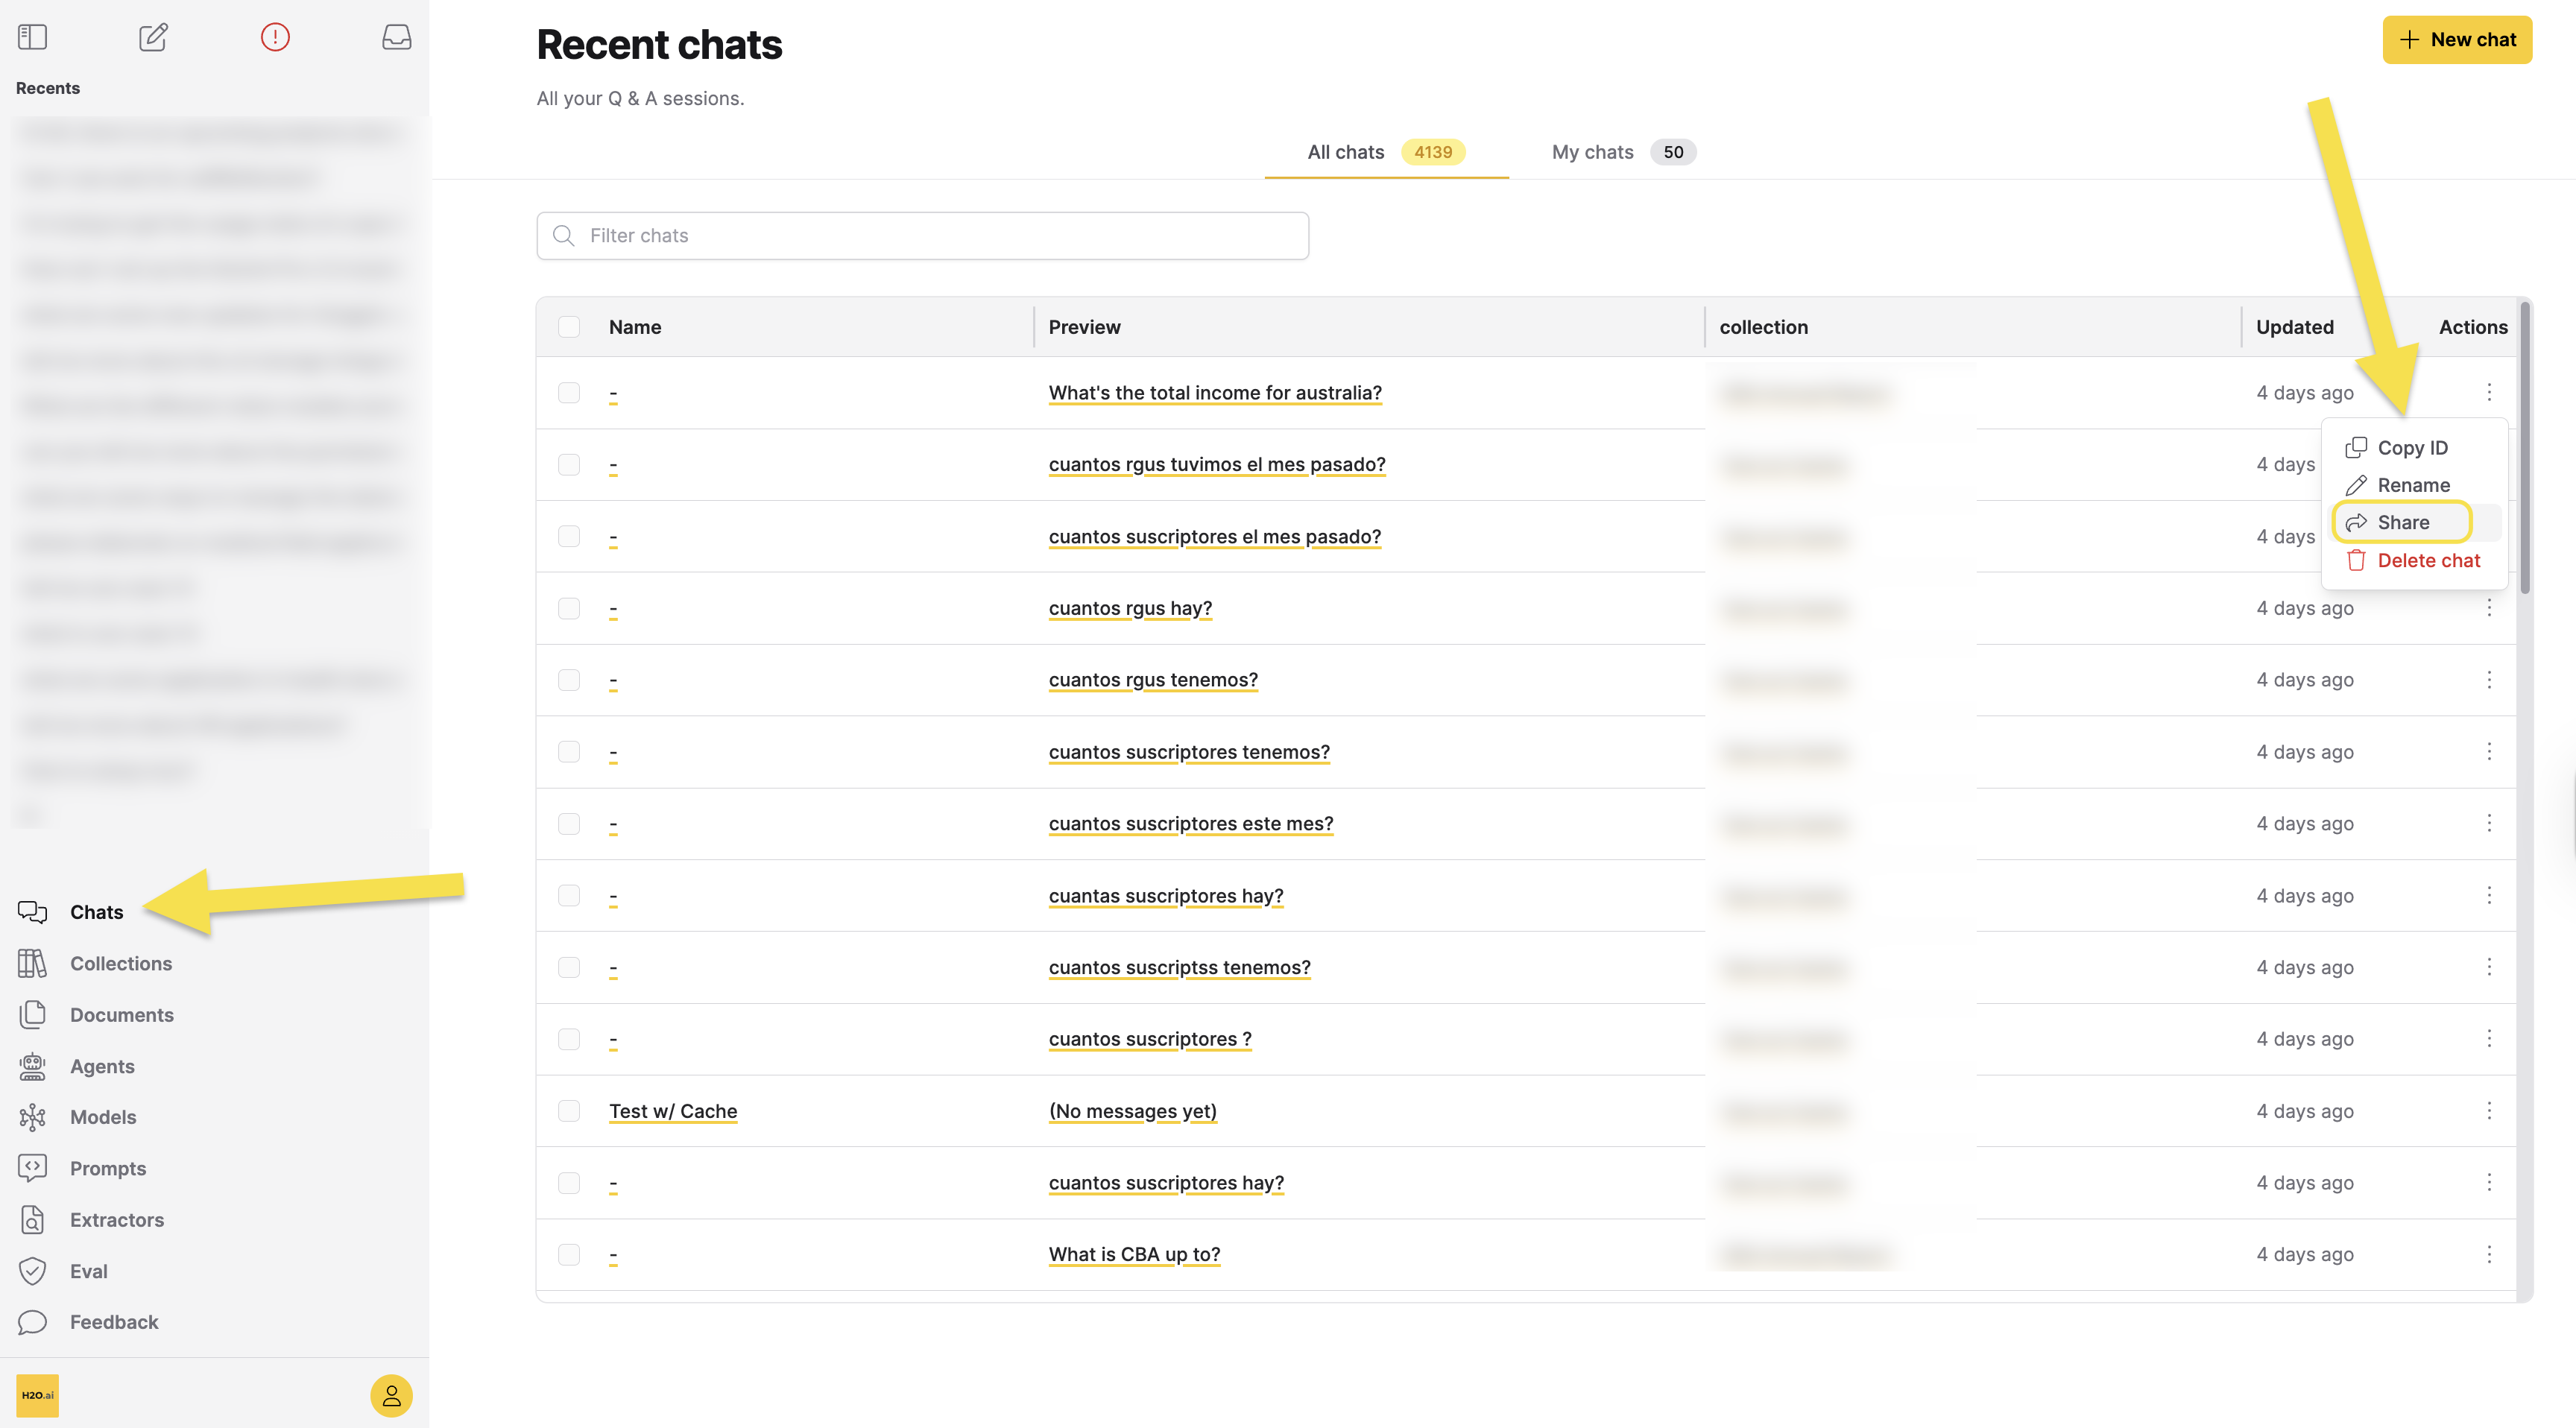Go to Agents robot icon
2576x1428 pixels.
[32, 1066]
